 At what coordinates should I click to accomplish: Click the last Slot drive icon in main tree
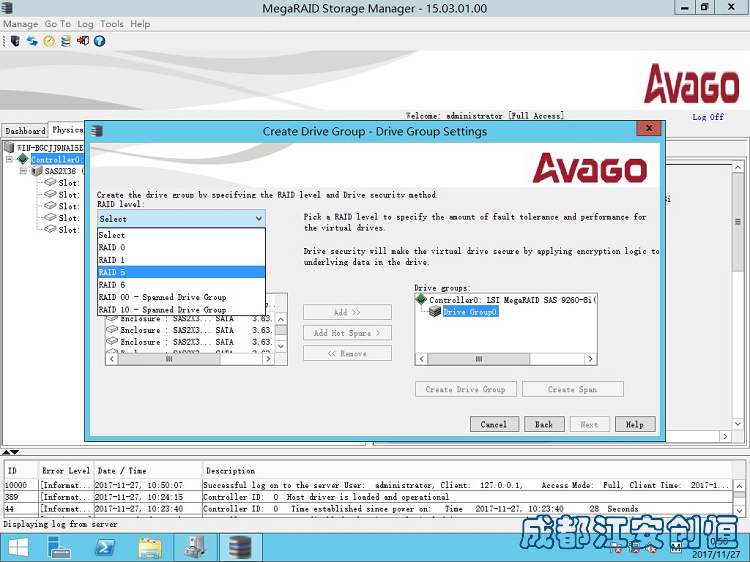pyautogui.click(x=50, y=229)
